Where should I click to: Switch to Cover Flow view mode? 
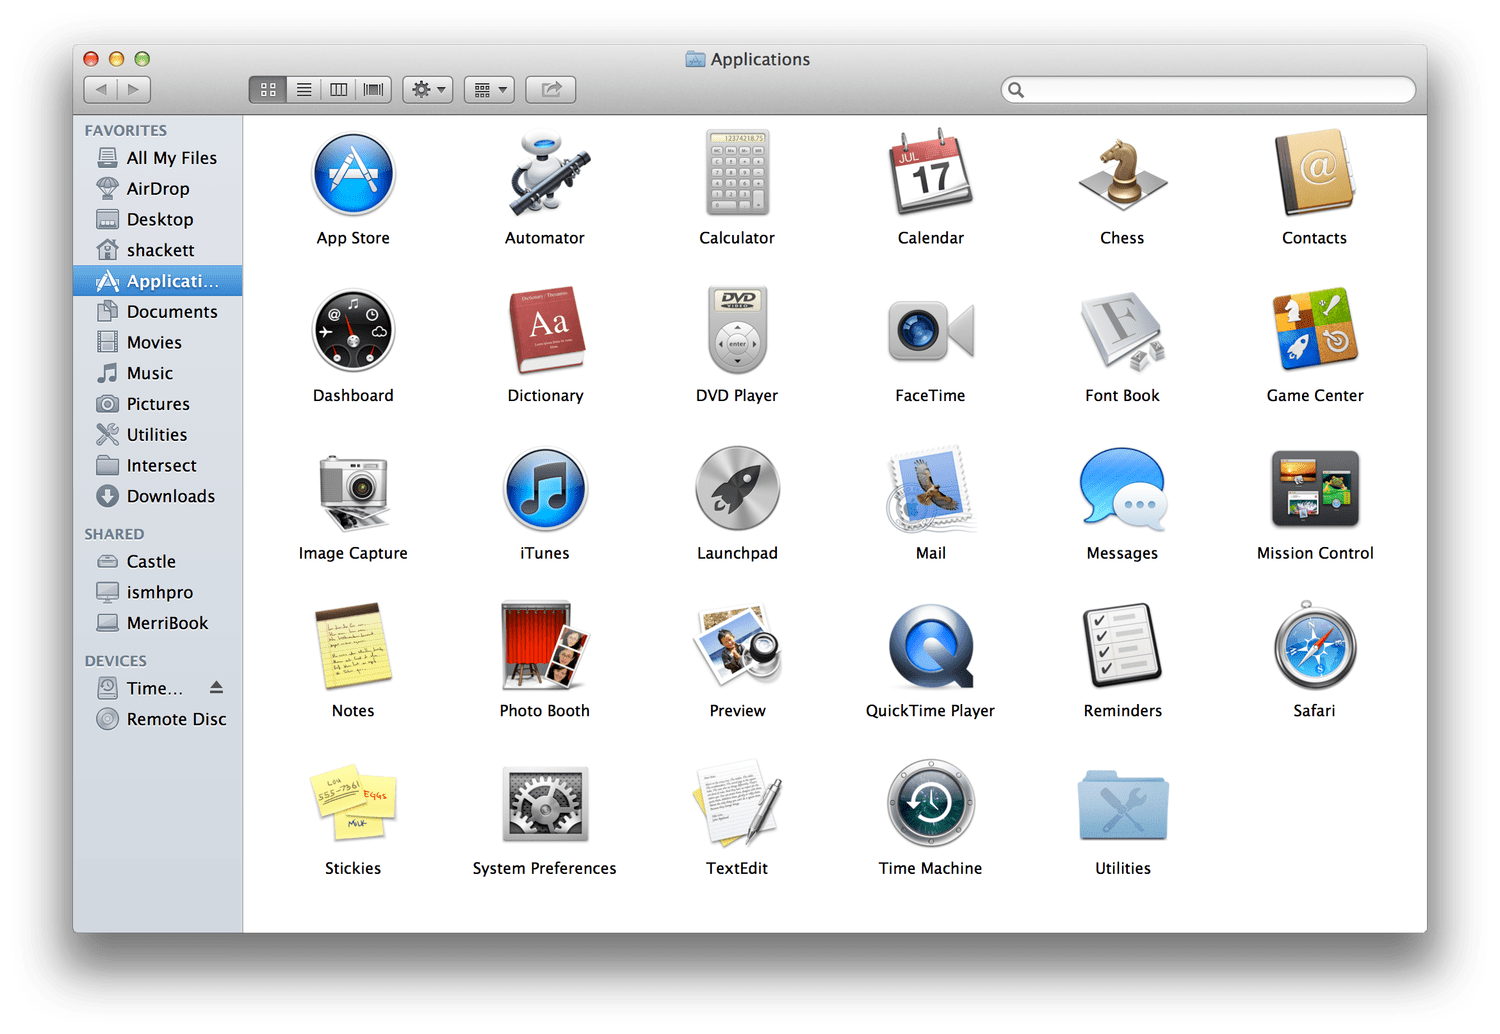[374, 90]
